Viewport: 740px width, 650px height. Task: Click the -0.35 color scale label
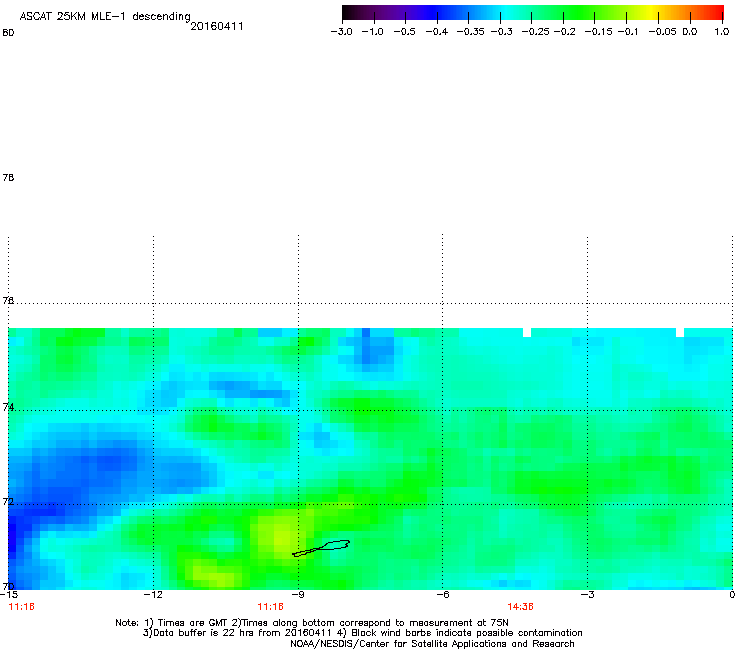tap(471, 32)
